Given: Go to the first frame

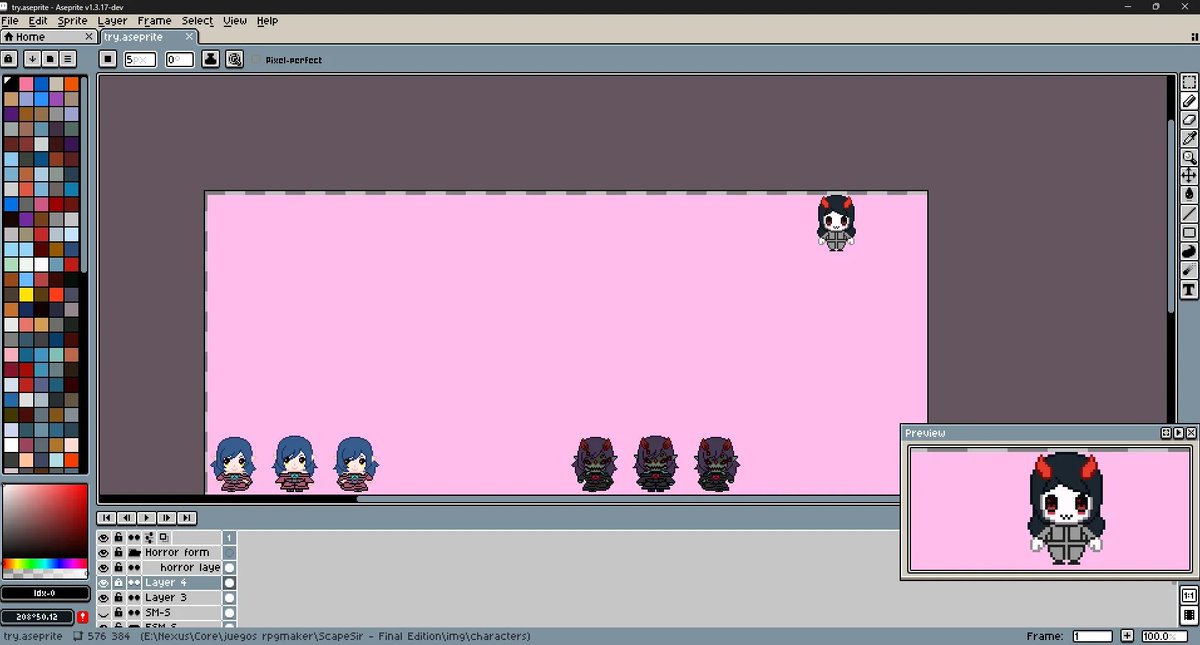Looking at the screenshot, I should click(106, 517).
